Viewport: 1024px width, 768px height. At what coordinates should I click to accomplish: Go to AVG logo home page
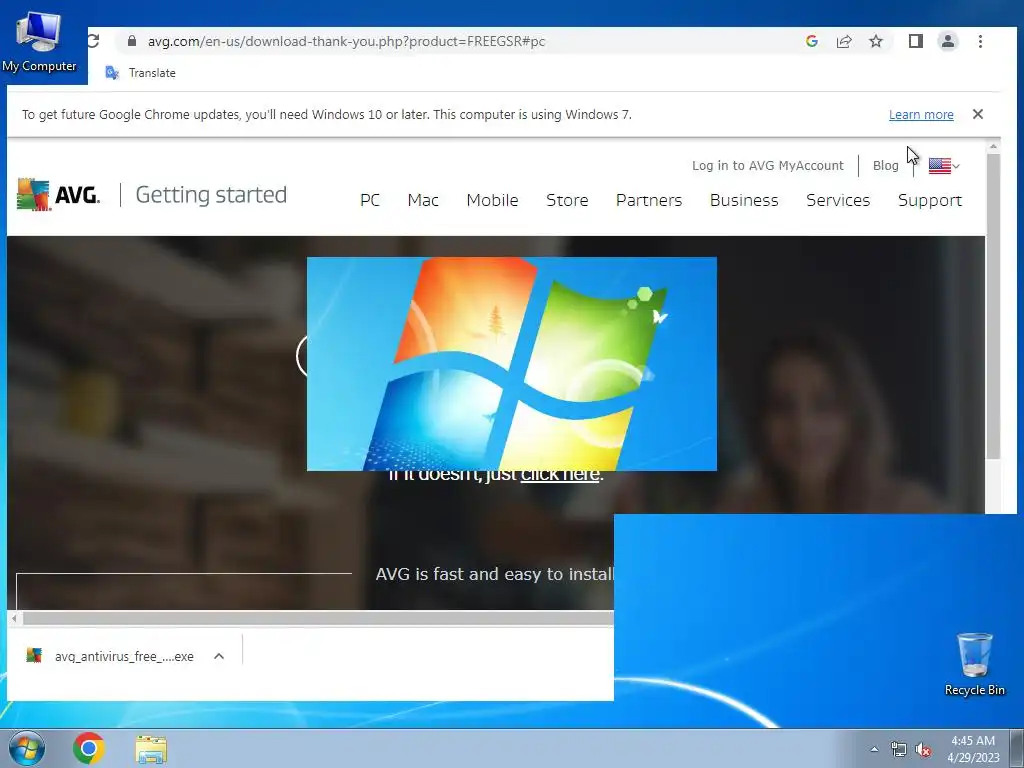pos(58,195)
